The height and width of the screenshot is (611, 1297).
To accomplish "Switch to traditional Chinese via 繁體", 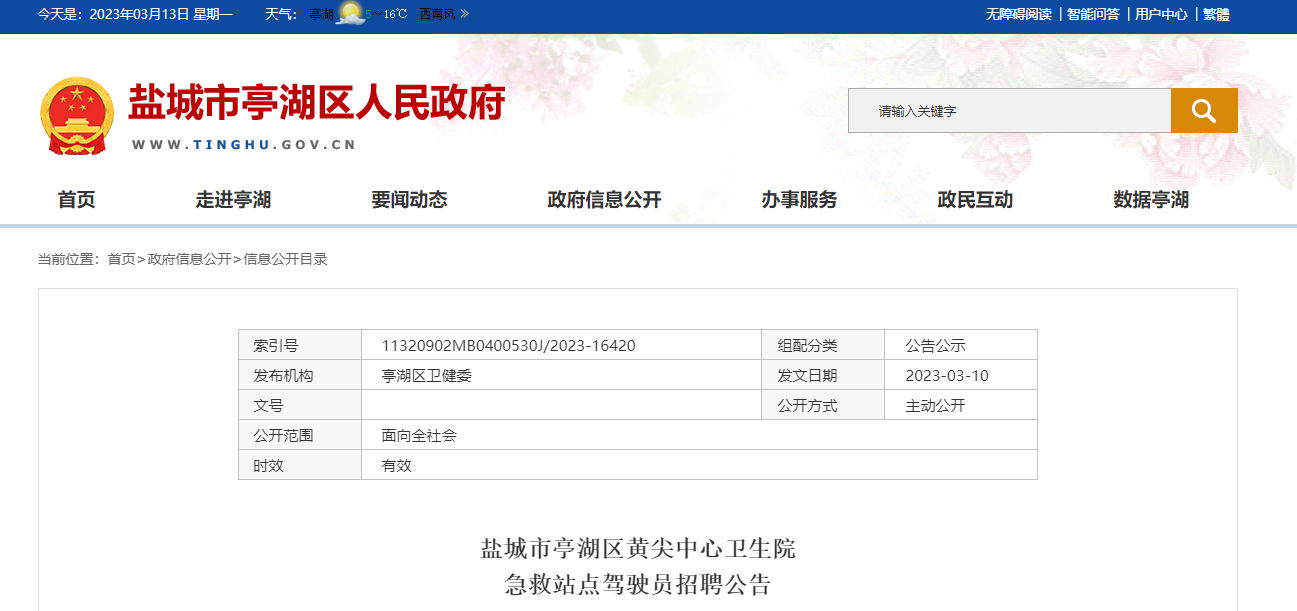I will (1216, 14).
